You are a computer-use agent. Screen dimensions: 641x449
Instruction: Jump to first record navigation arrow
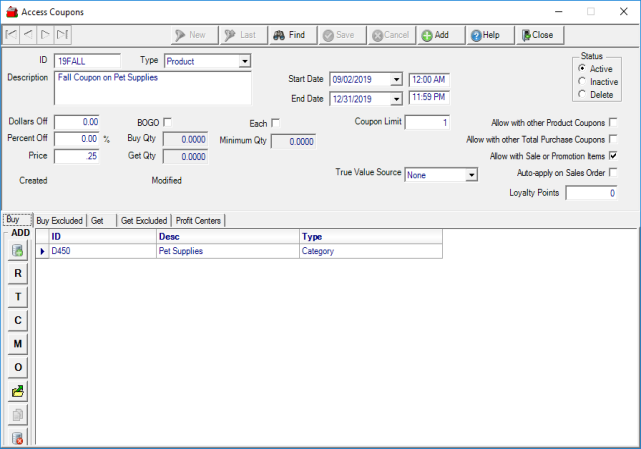point(12,35)
